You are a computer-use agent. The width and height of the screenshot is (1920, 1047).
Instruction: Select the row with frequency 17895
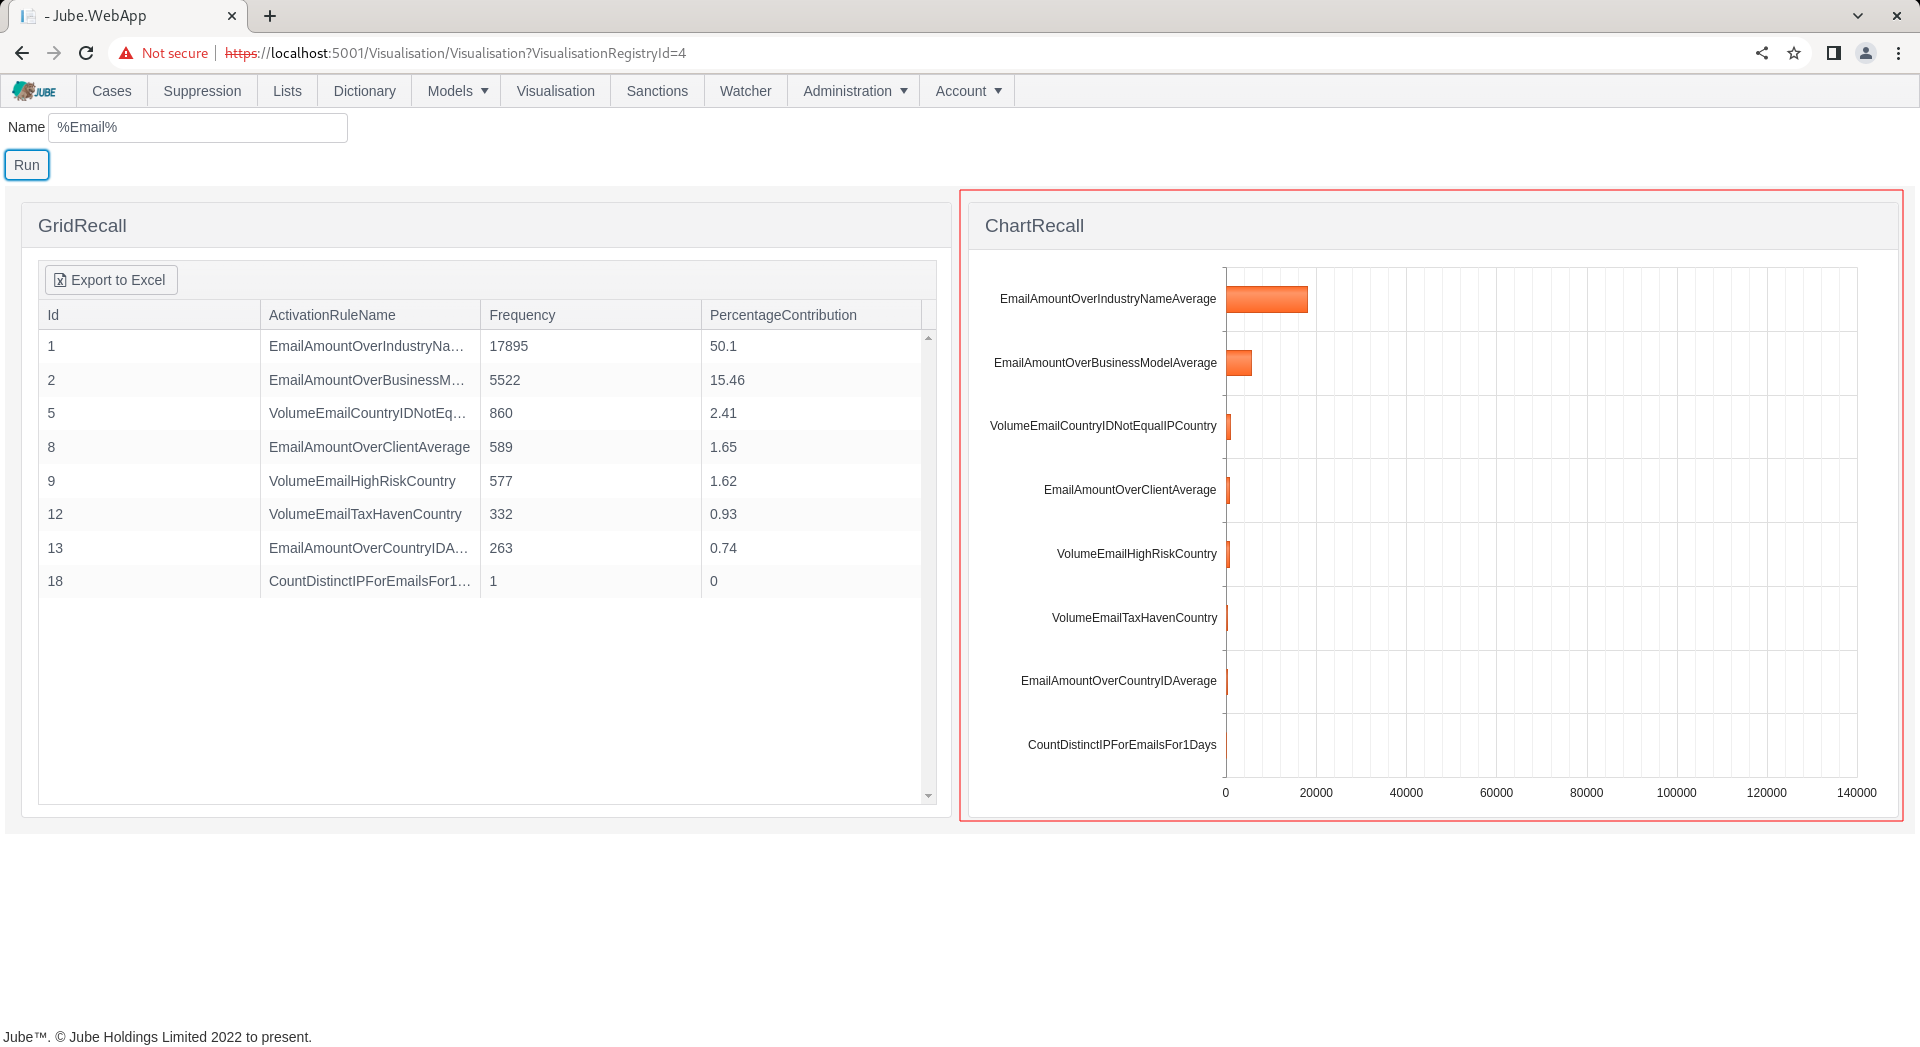point(480,346)
